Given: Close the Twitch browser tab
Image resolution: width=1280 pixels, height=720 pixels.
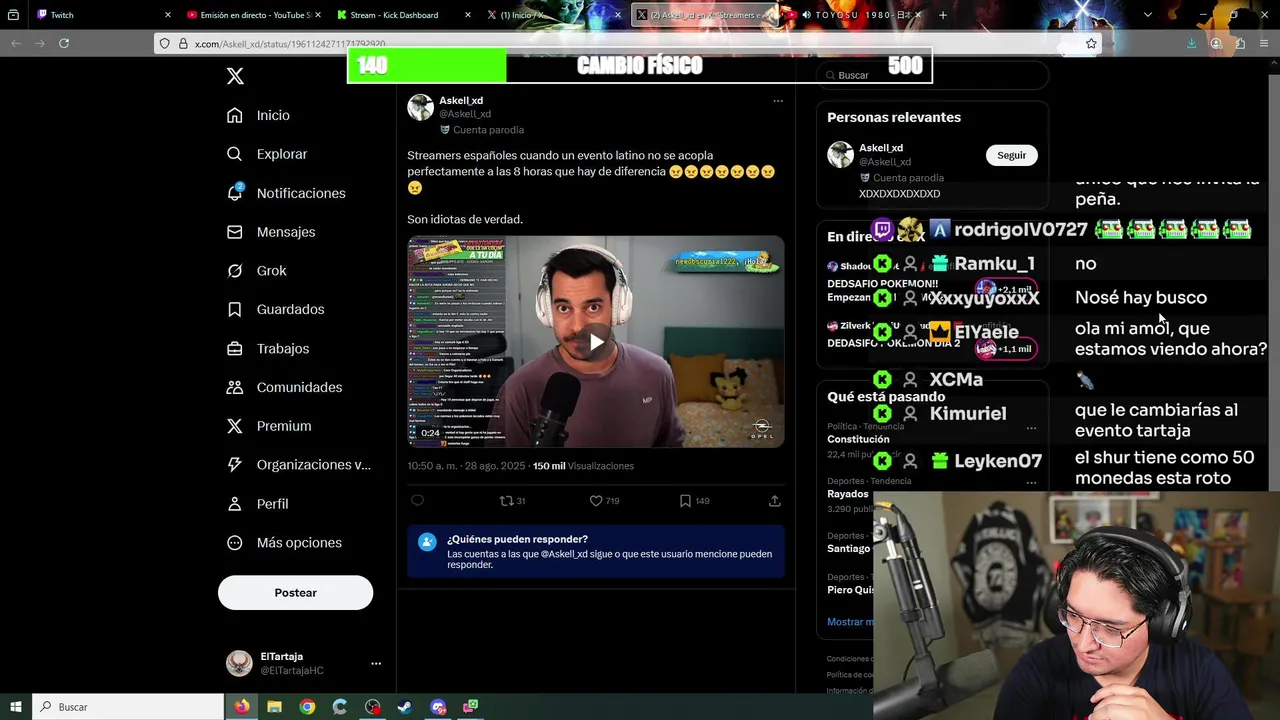Looking at the screenshot, I should pyautogui.click(x=167, y=15).
